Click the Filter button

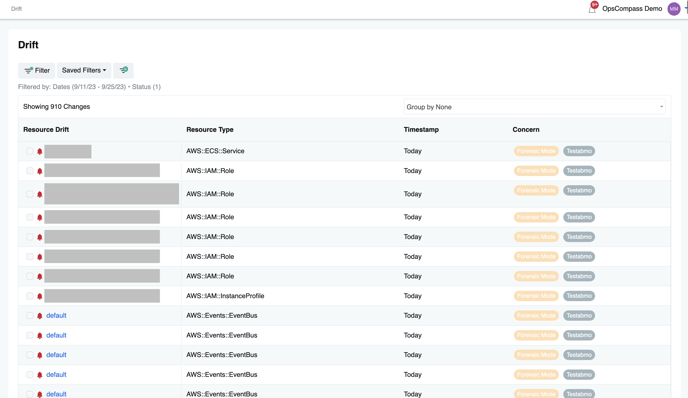coord(36,70)
